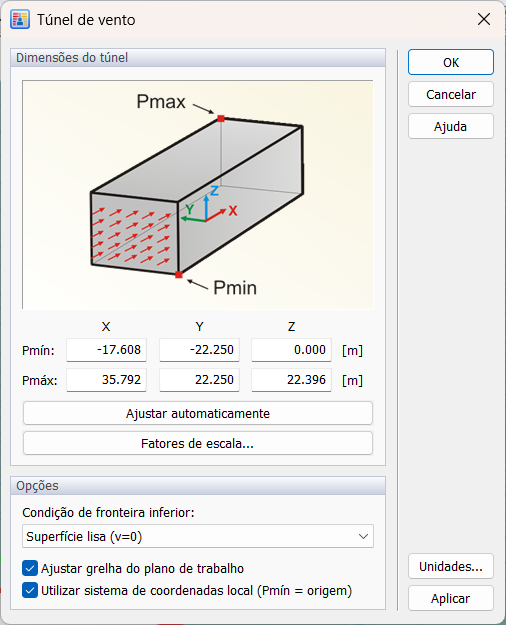Confirm with the OK button

[451, 62]
